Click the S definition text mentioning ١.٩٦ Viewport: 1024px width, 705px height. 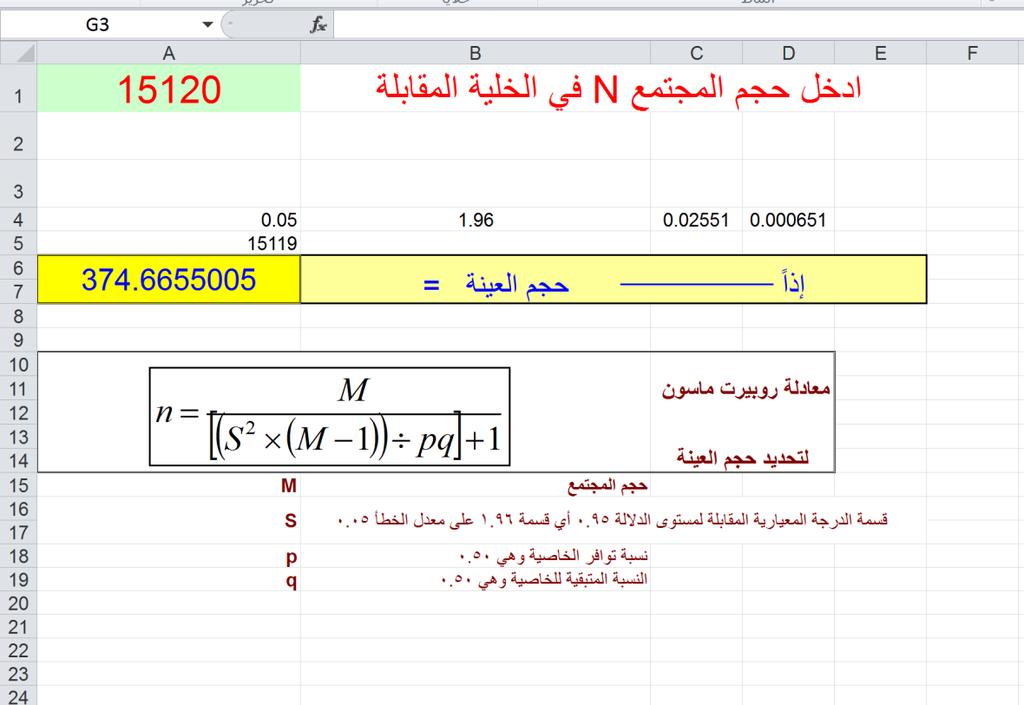pos(613,520)
